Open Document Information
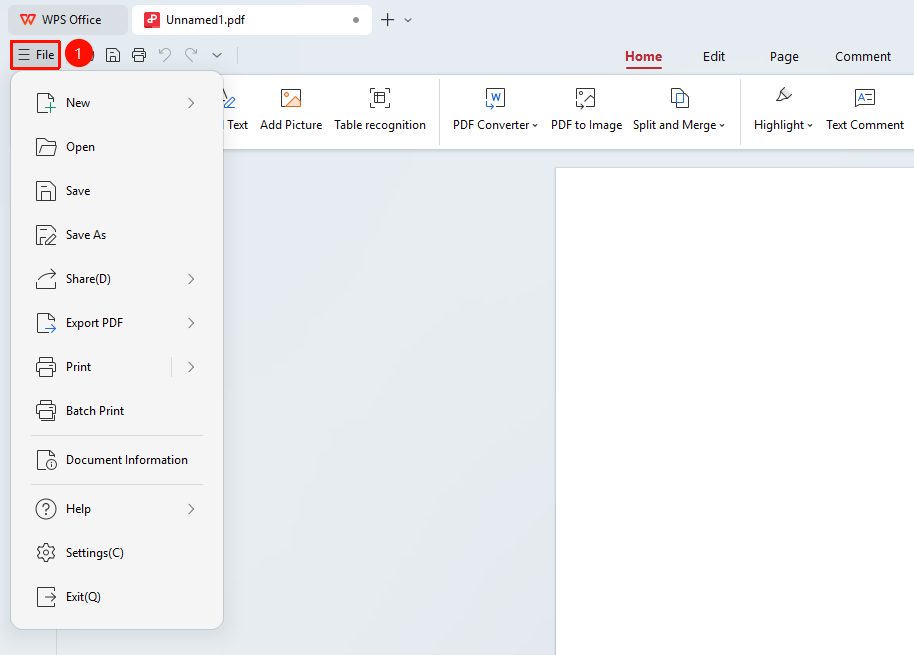 tap(117, 460)
